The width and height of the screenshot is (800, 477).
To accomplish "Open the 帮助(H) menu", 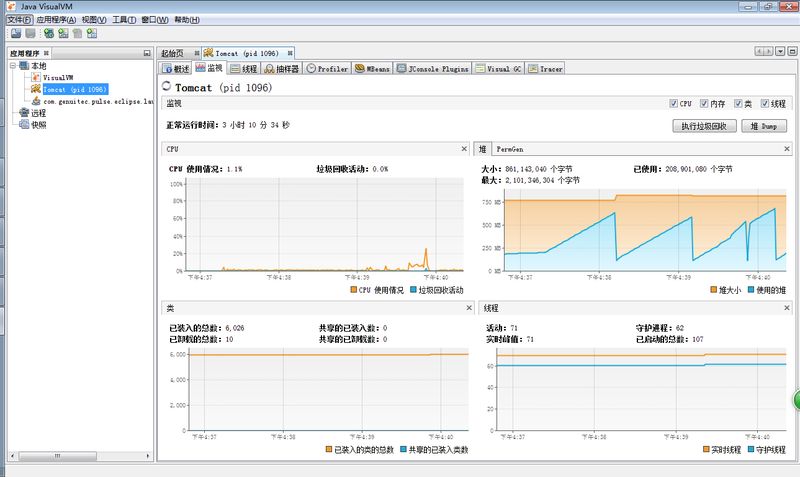I will tap(187, 20).
